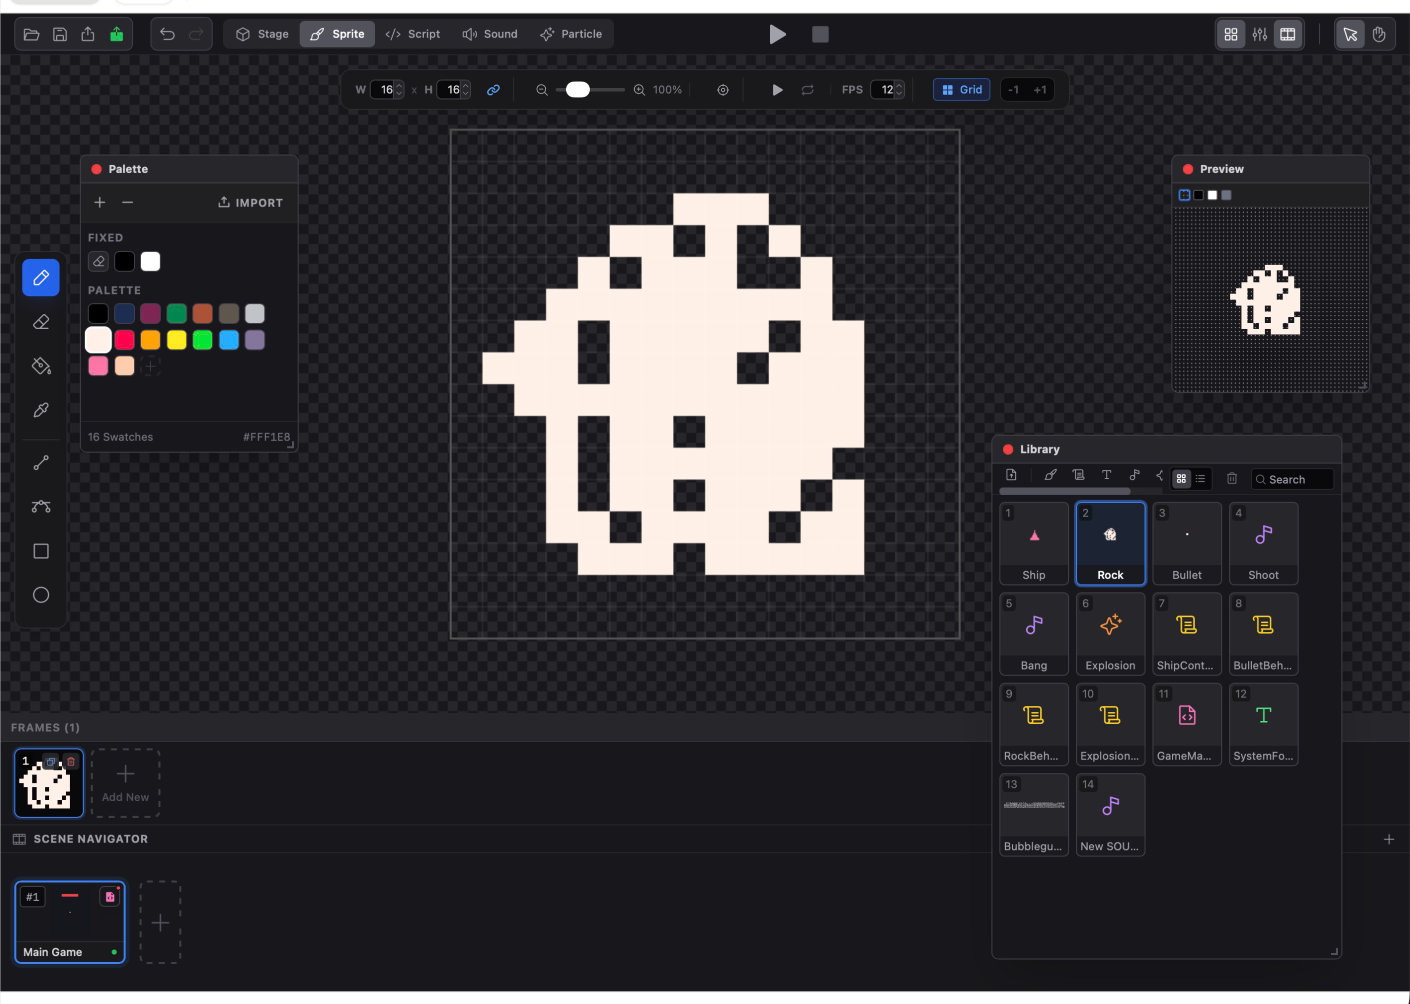
Task: Set preview background to gray
Action: pyautogui.click(x=1226, y=195)
